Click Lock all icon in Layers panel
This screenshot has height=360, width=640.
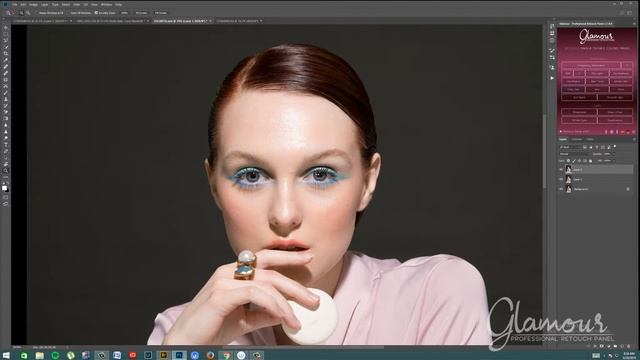pyautogui.click(x=591, y=161)
